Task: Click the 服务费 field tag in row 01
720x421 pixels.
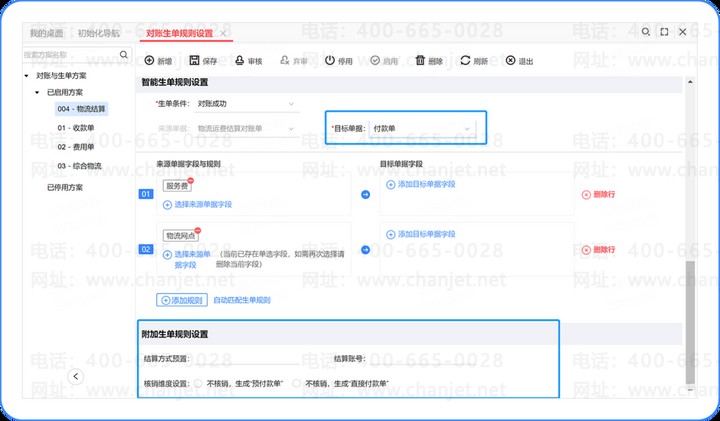Action: 177,186
